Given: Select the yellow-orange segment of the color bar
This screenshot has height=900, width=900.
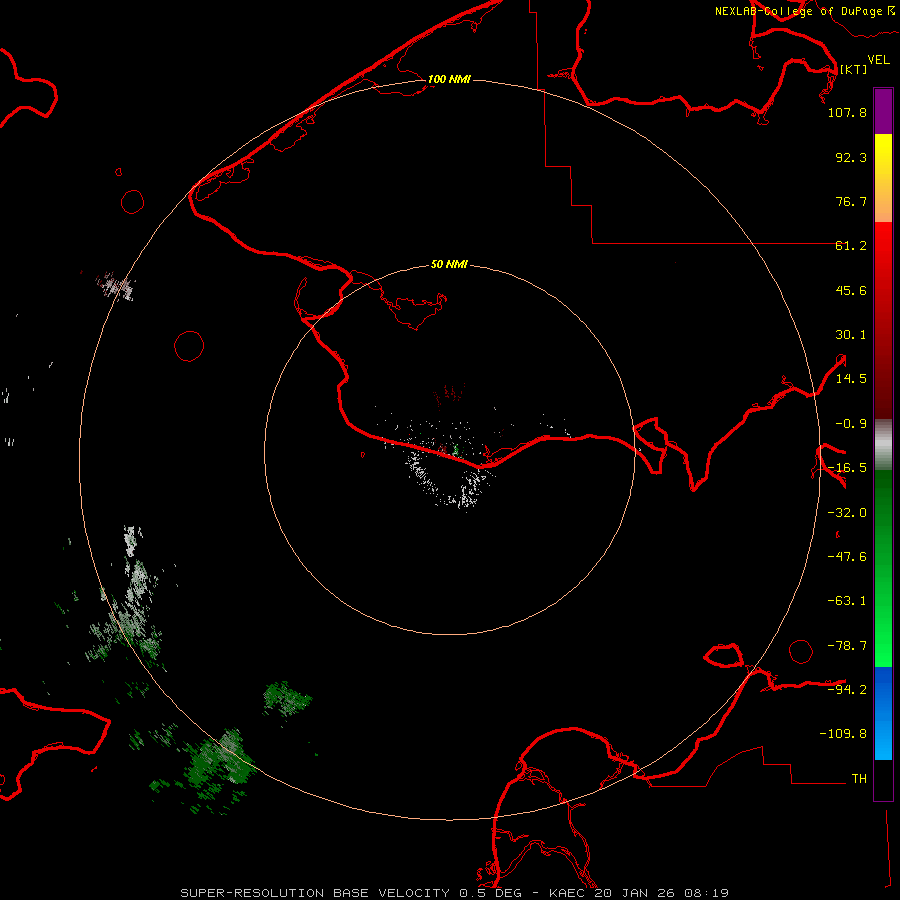Looking at the screenshot, I should pyautogui.click(x=883, y=178).
